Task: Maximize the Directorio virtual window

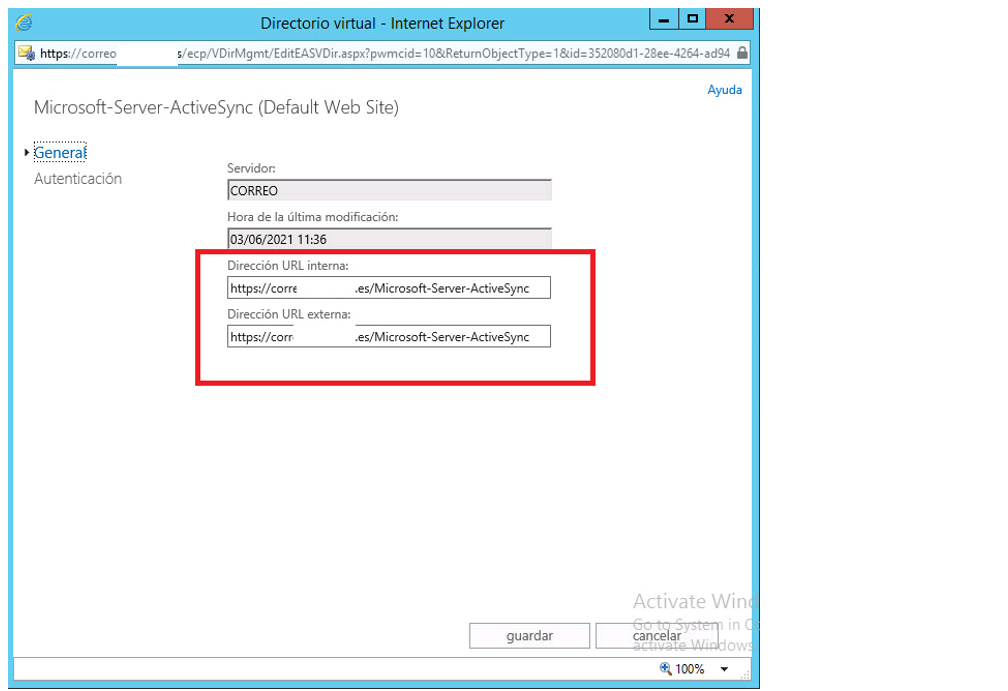Action: click(x=692, y=19)
